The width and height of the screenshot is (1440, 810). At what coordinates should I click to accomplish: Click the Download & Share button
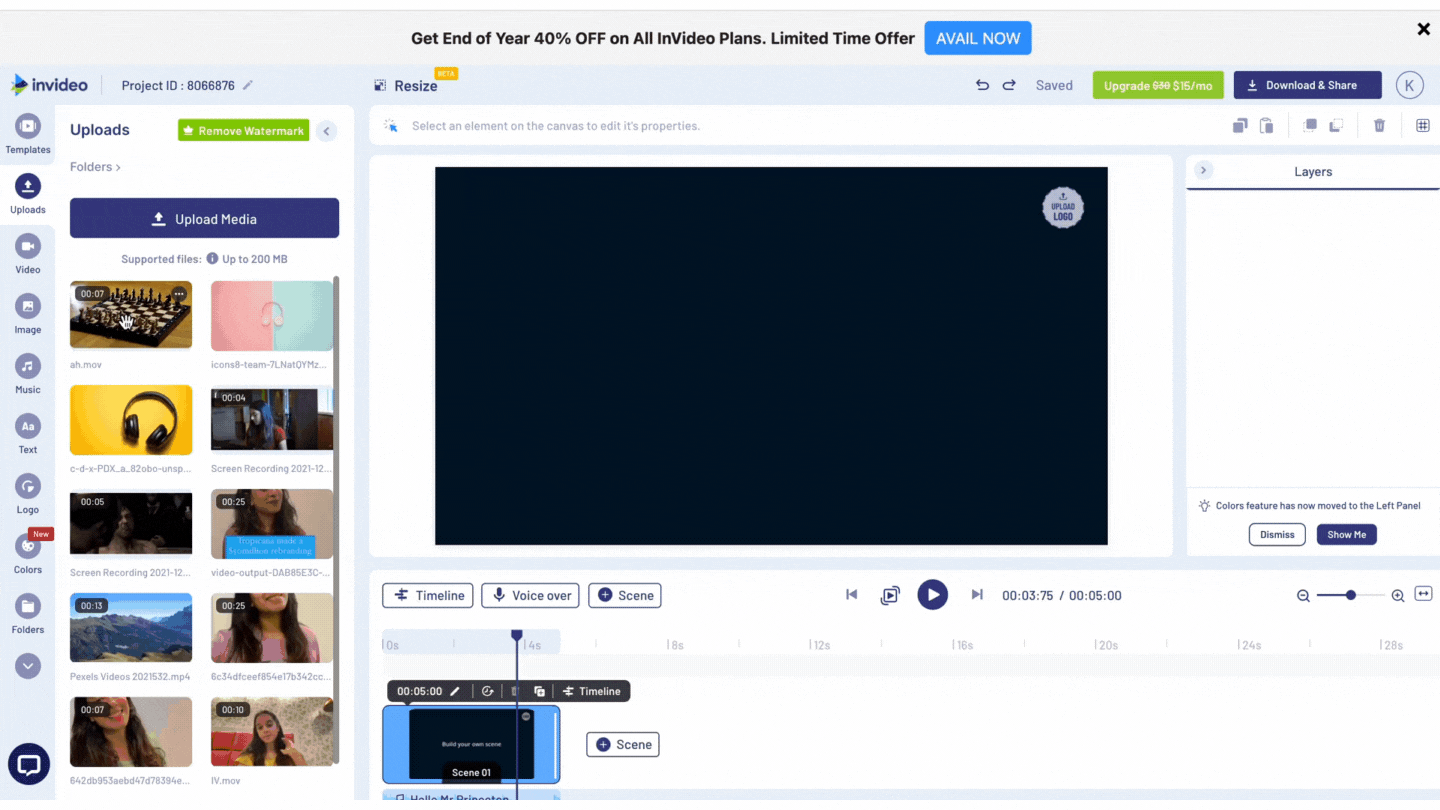click(x=1308, y=86)
